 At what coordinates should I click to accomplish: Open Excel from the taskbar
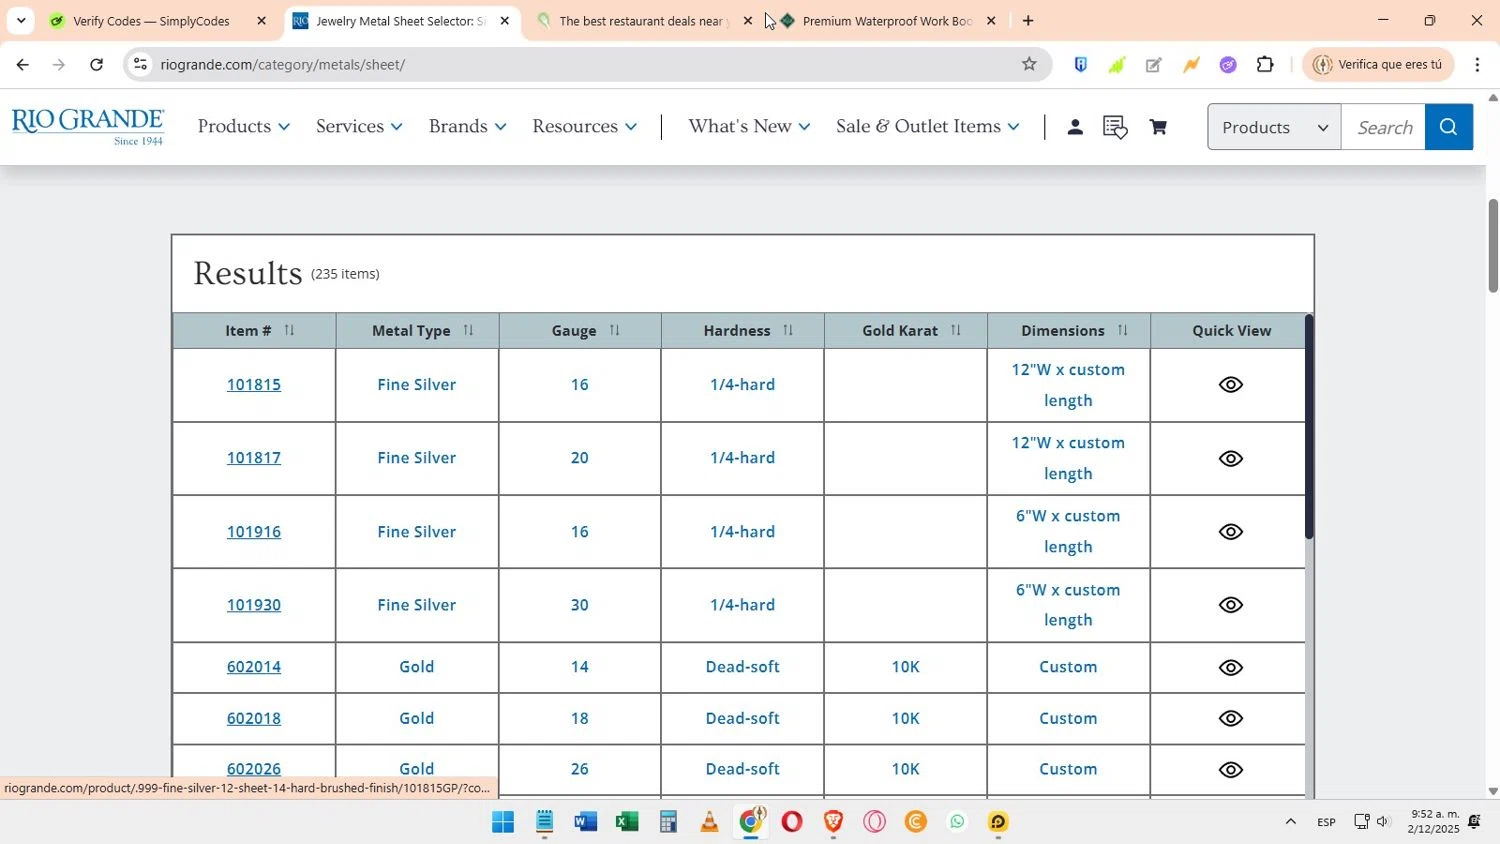point(627,822)
